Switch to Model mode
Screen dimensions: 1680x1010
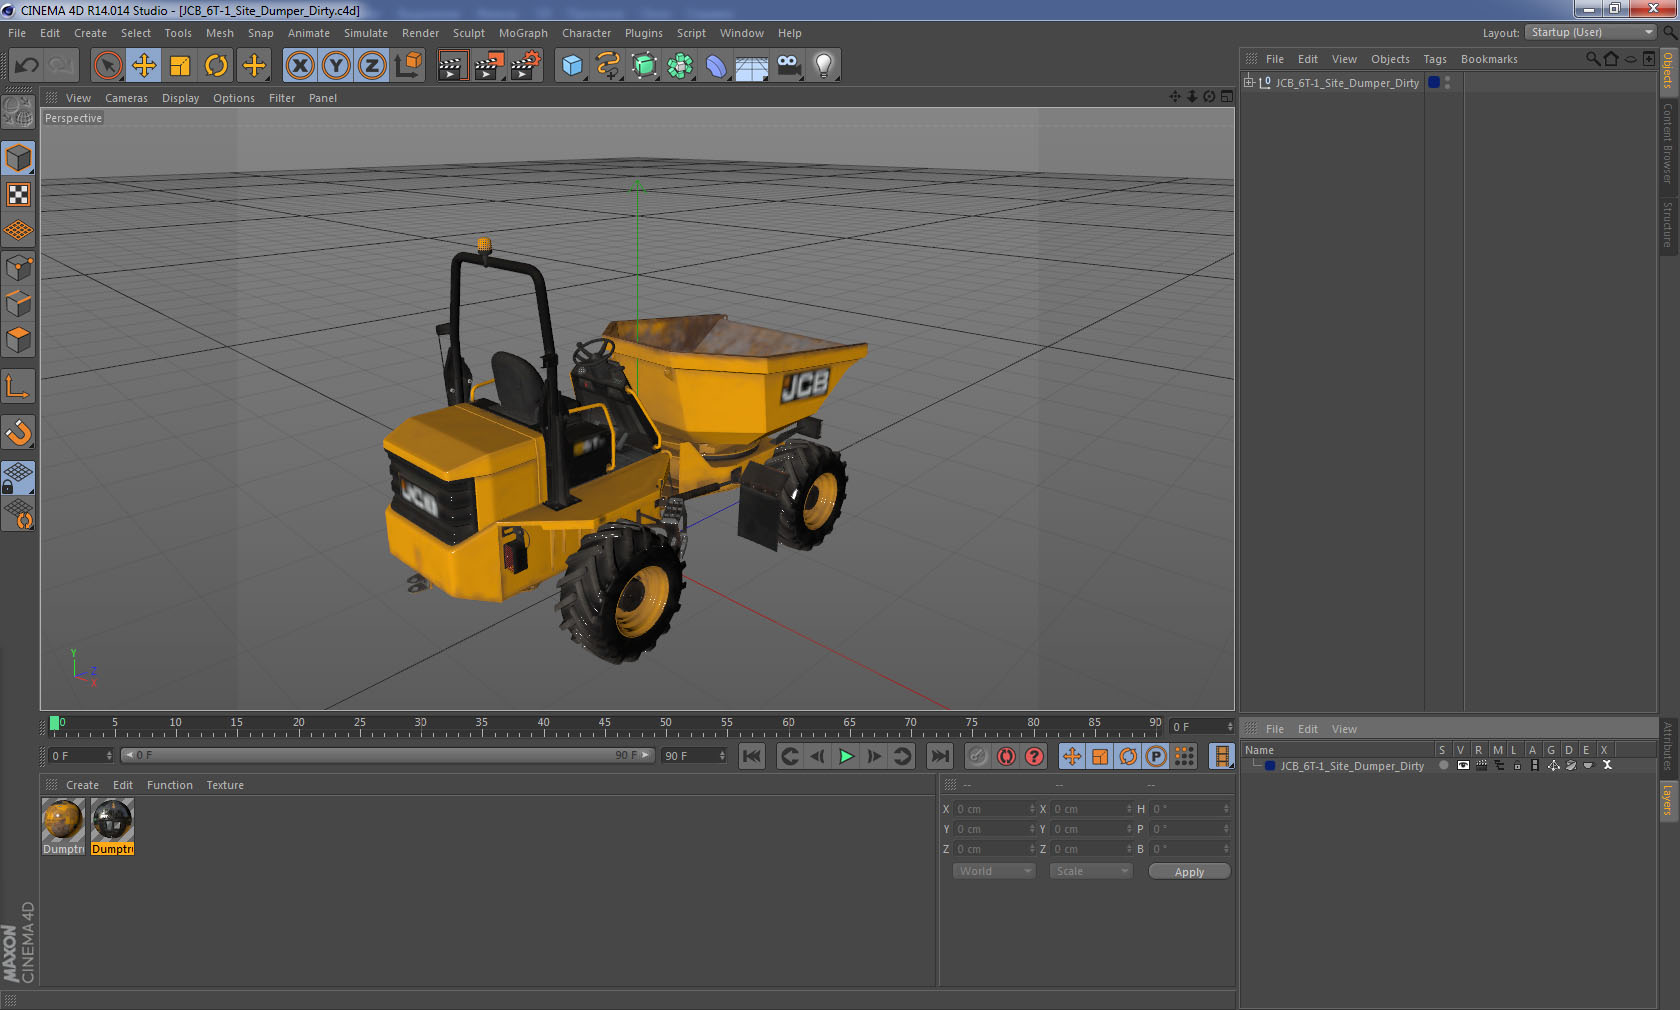click(x=18, y=158)
